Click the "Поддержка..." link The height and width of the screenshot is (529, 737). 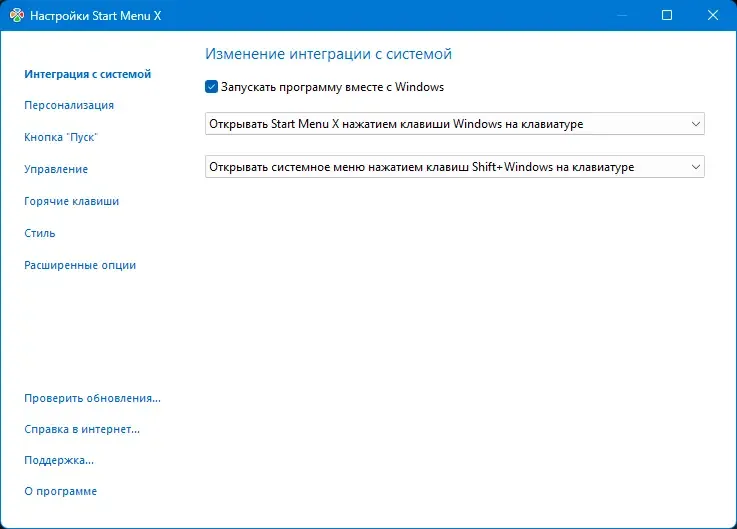tap(59, 460)
